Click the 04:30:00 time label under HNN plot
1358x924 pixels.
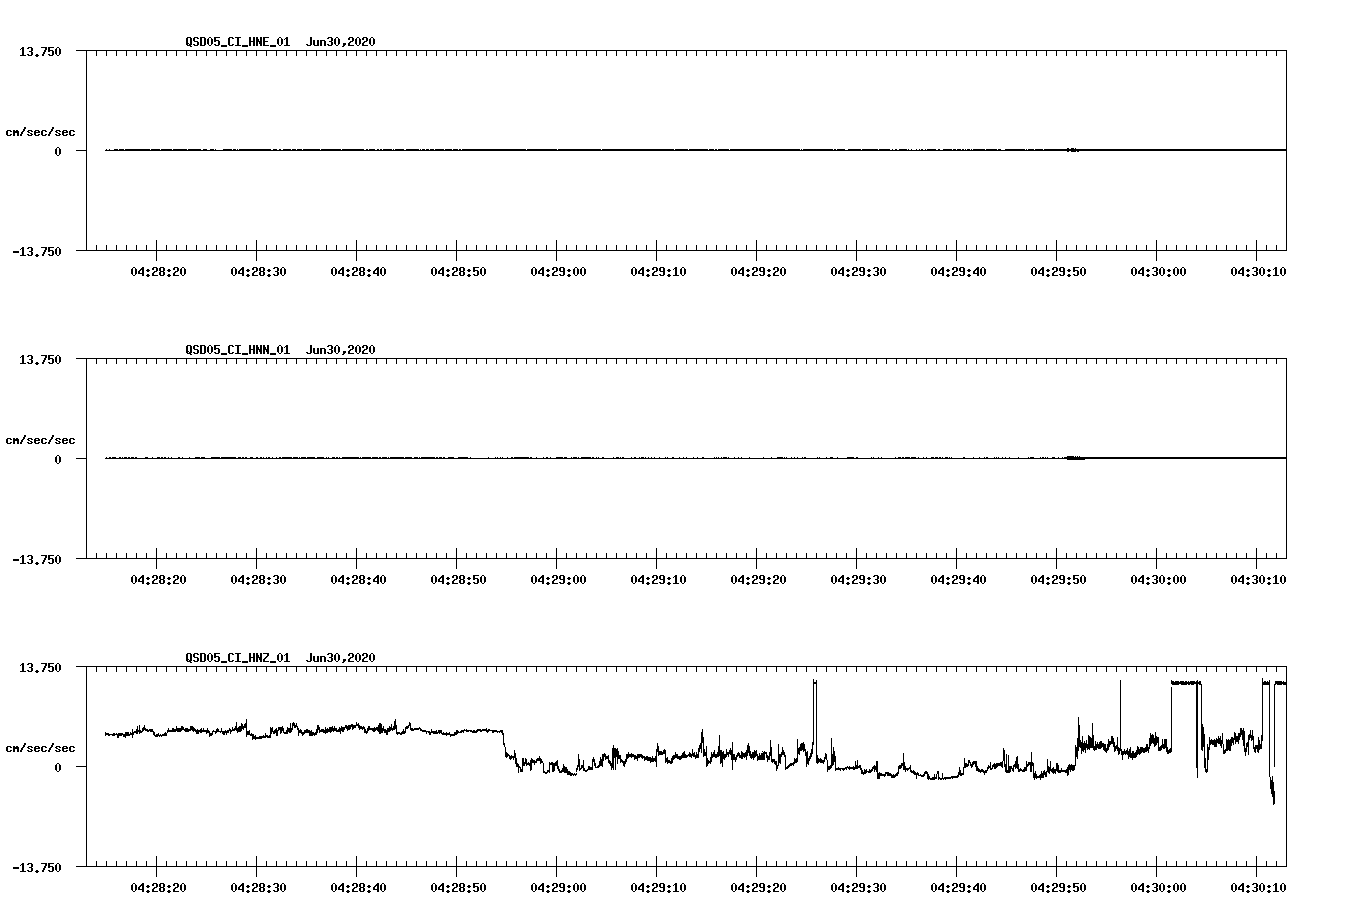click(x=1158, y=580)
